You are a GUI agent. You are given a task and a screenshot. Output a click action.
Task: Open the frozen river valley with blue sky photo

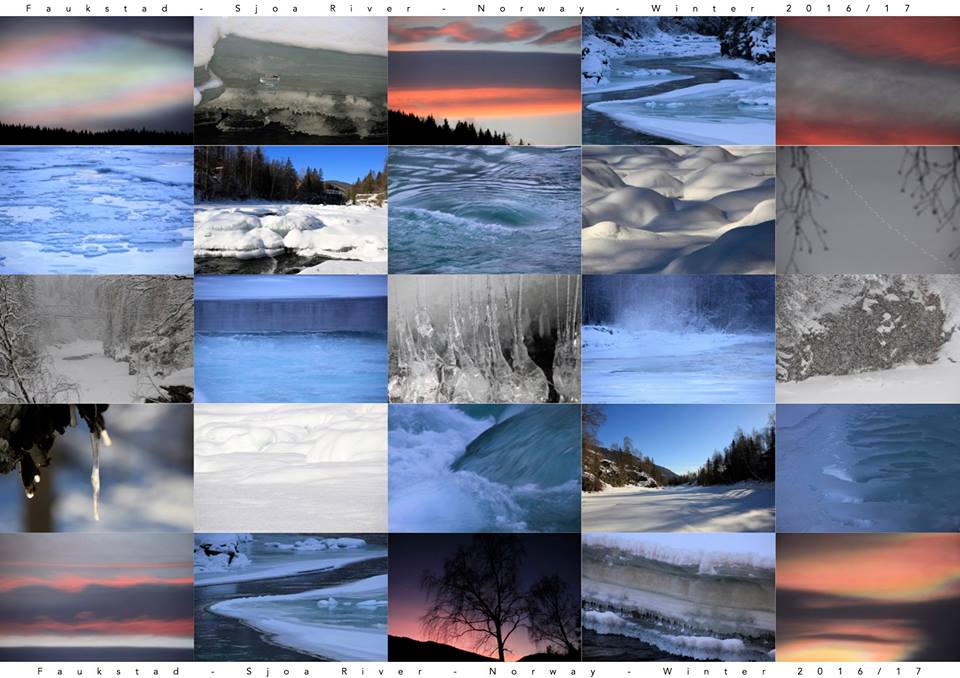pos(678,468)
